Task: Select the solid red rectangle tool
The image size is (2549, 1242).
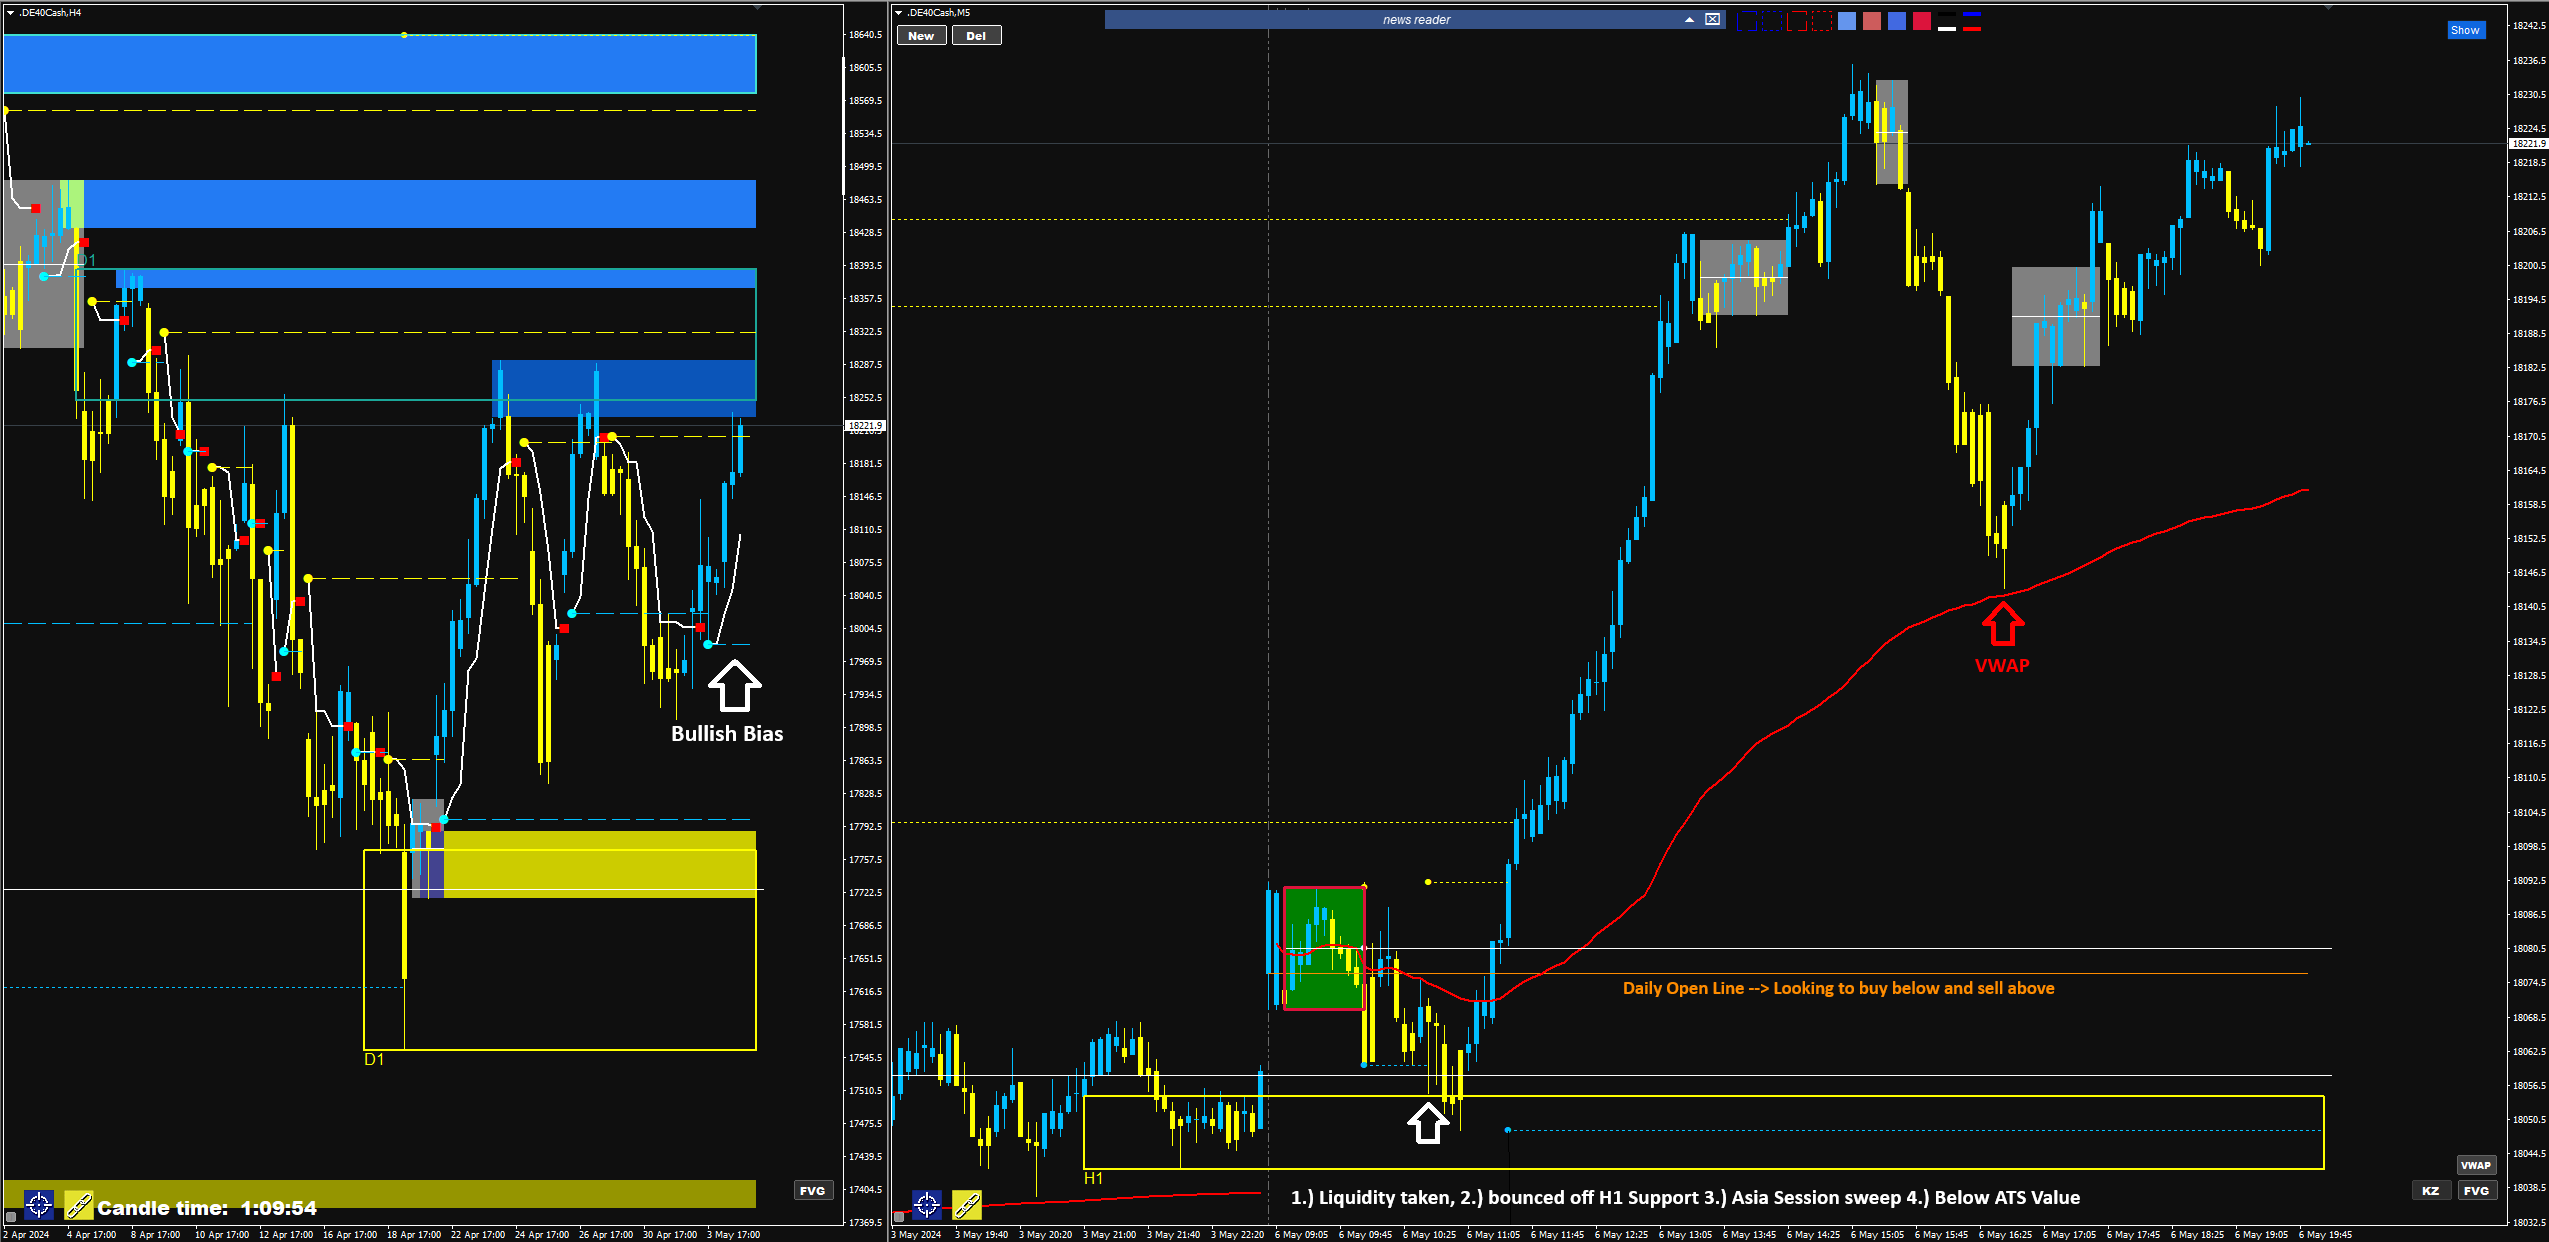Action: 1797,21
